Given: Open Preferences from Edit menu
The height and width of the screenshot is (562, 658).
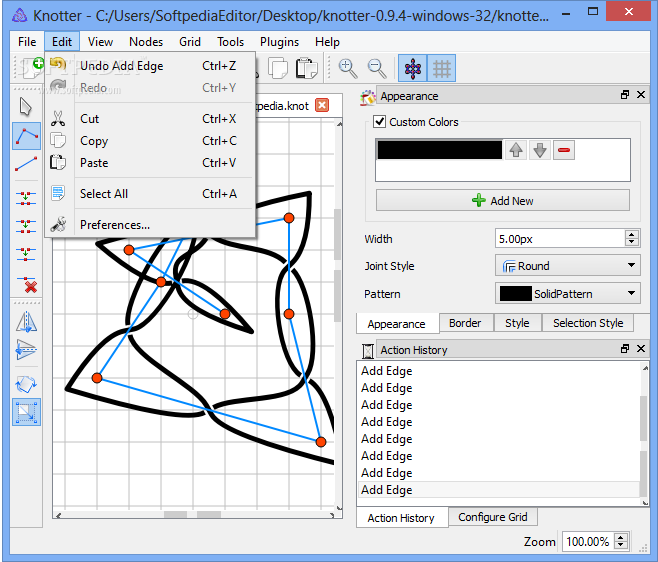Looking at the screenshot, I should coord(150,225).
